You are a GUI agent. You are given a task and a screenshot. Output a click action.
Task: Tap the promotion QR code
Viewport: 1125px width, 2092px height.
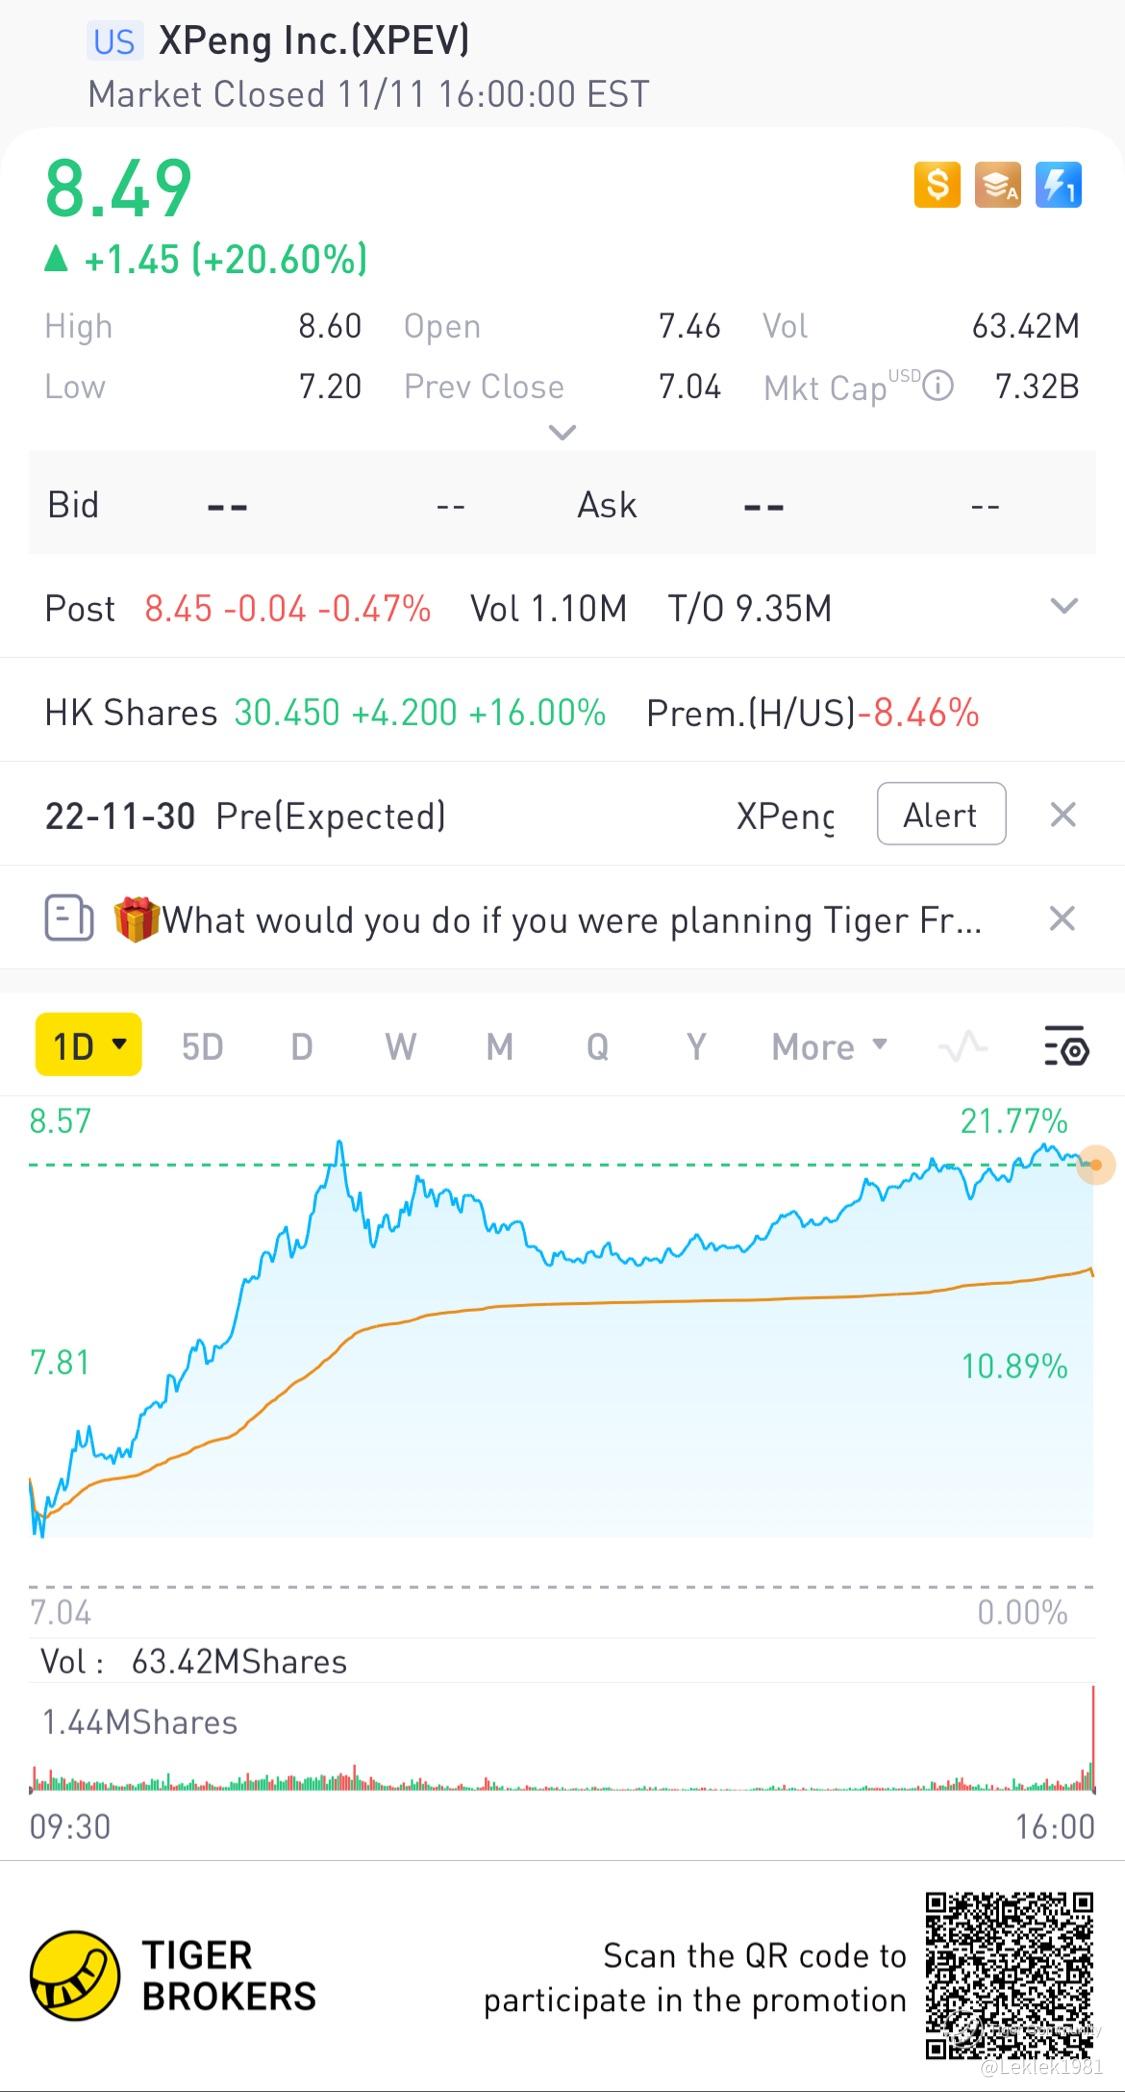[1008, 1975]
